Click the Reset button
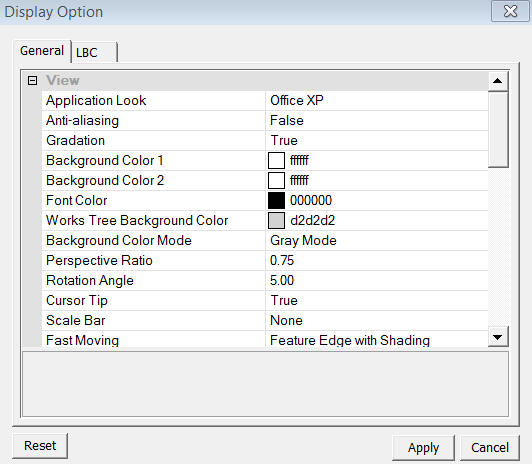Viewport: 532px width, 464px height. (x=40, y=446)
